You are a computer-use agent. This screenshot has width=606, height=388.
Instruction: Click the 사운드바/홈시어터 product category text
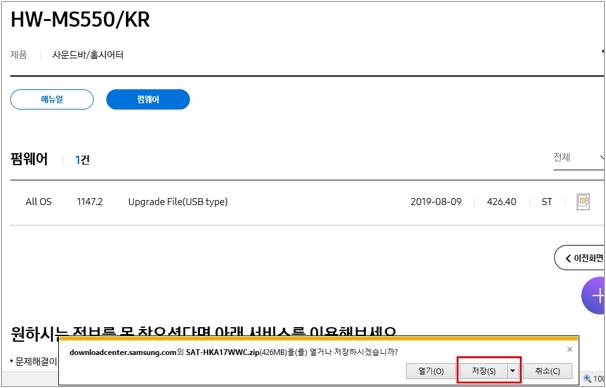(88, 55)
